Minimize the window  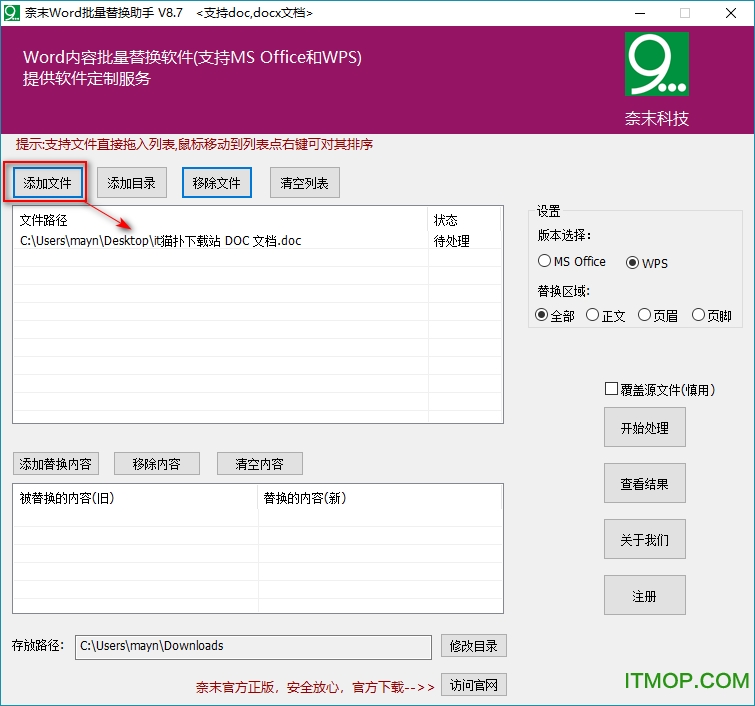point(640,13)
